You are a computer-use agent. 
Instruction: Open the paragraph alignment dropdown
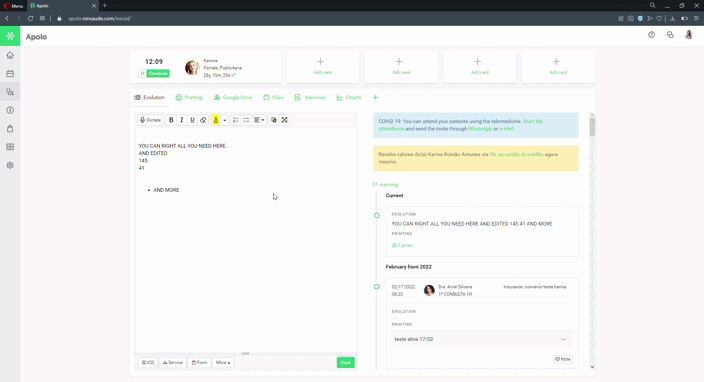(259, 120)
